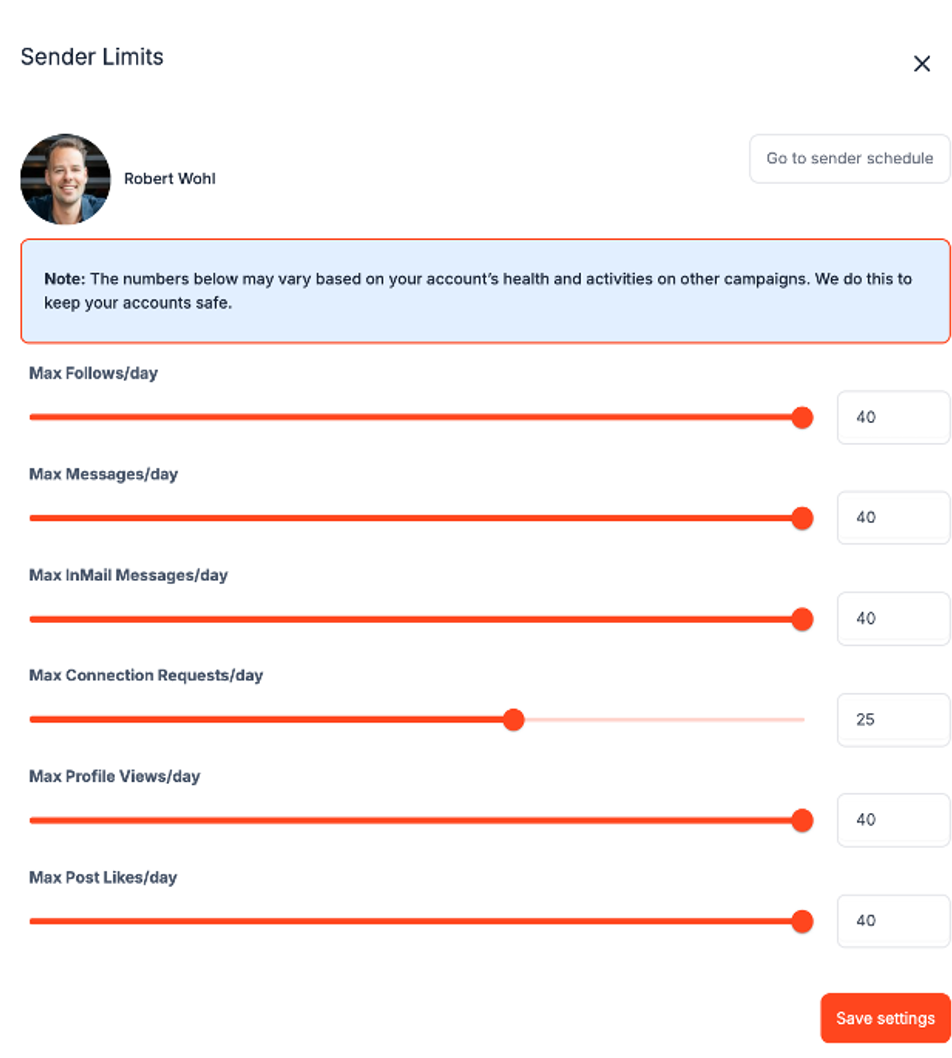
Task: Click the Max Post Likes/day slider handle
Action: tap(802, 922)
